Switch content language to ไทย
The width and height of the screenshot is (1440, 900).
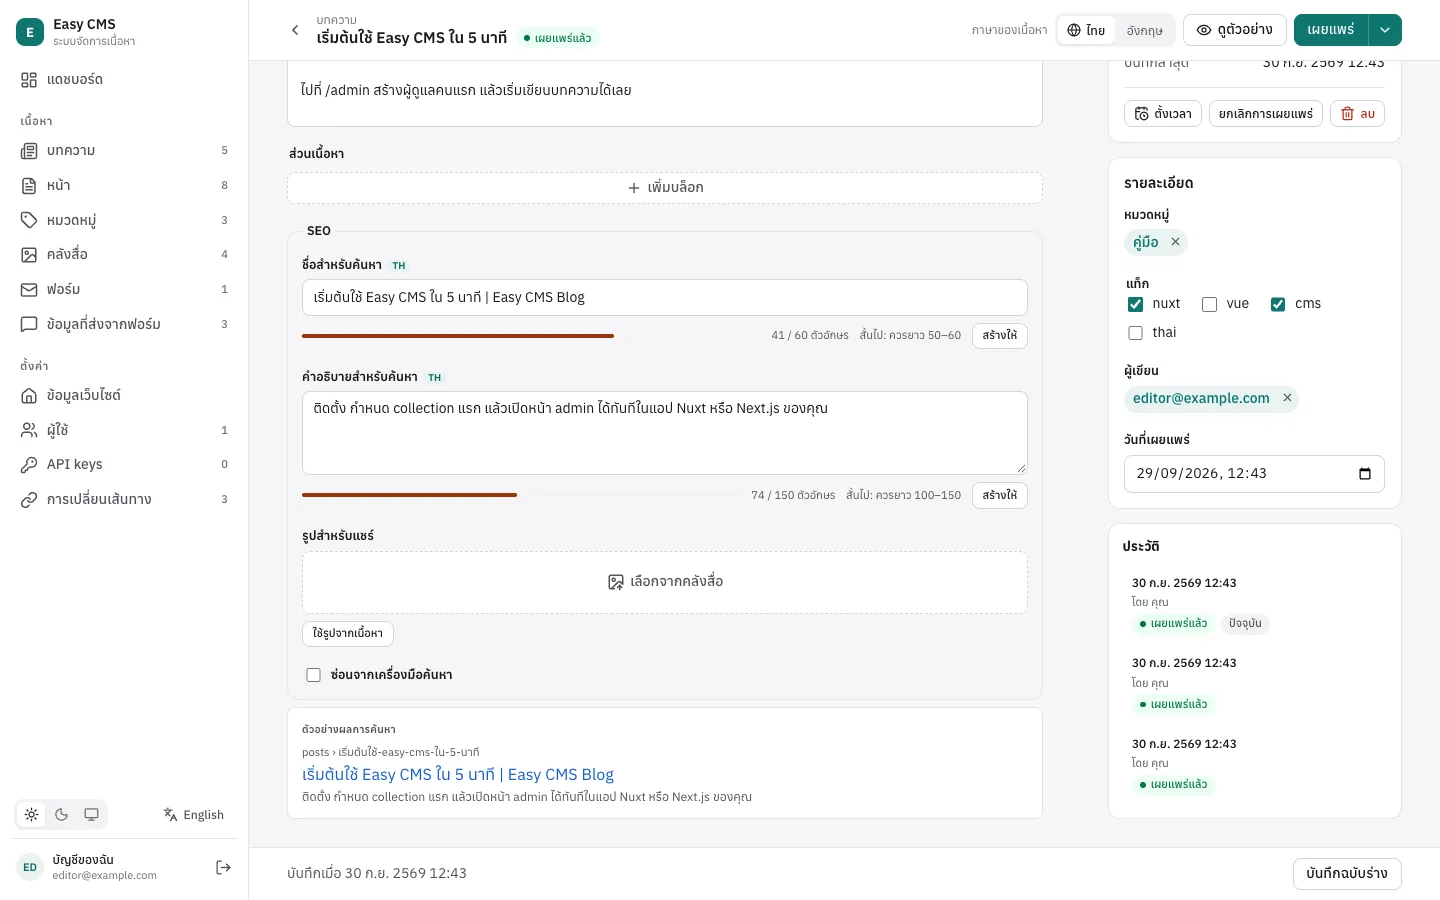pyautogui.click(x=1086, y=30)
